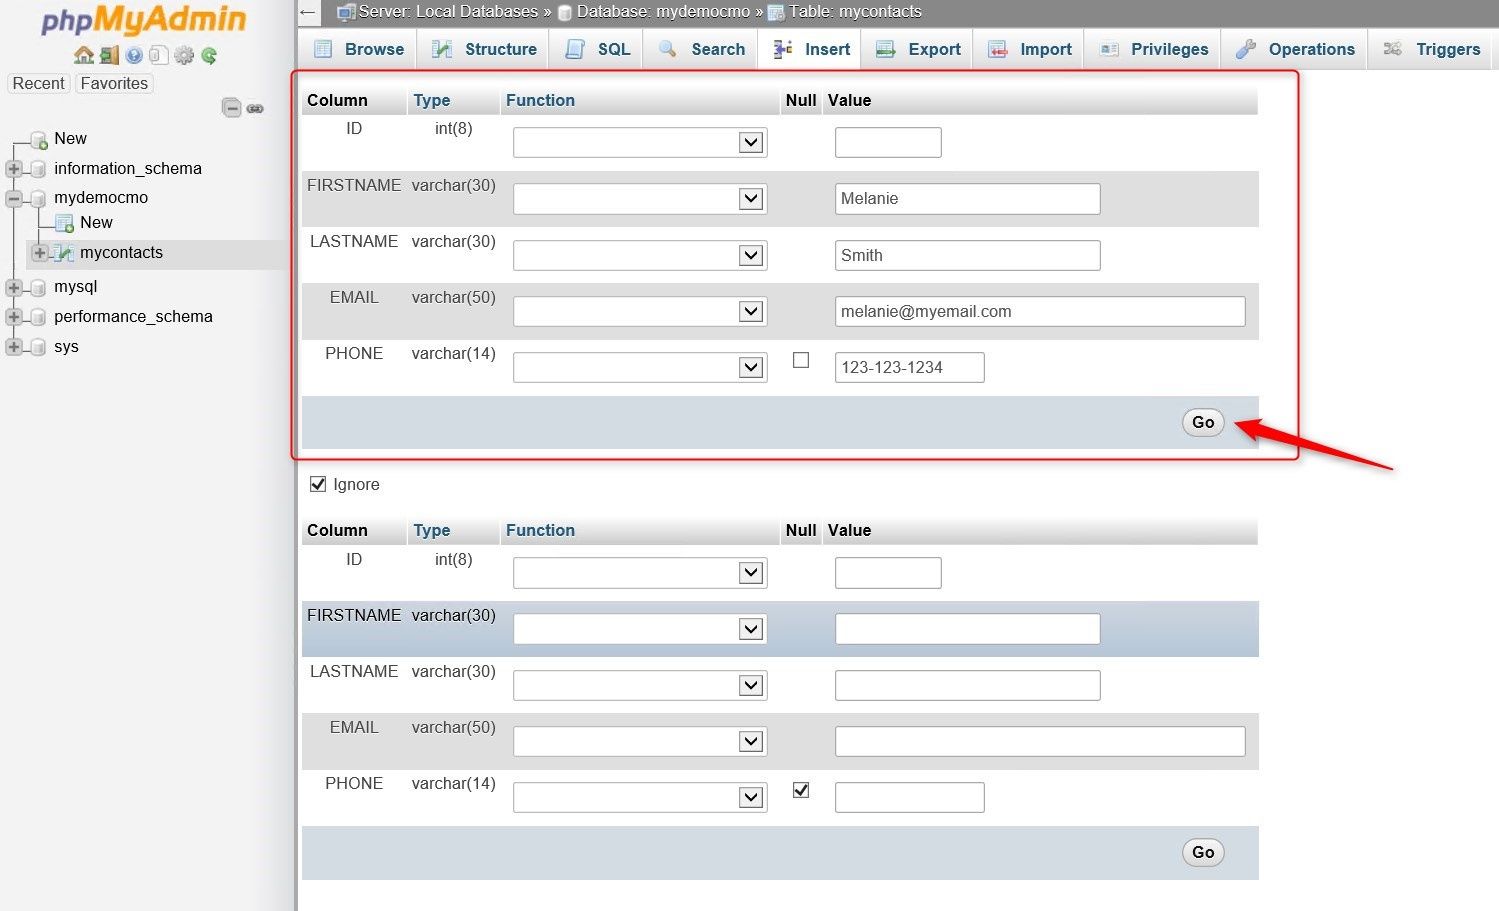Select the Log out door icon
1499x911 pixels.
(x=108, y=55)
